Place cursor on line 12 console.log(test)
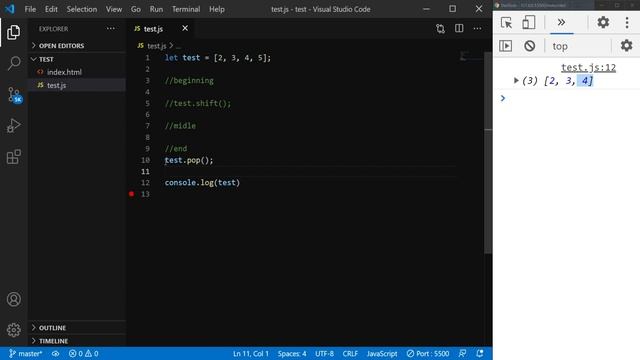Viewport: 640px width, 360px height. 202,182
